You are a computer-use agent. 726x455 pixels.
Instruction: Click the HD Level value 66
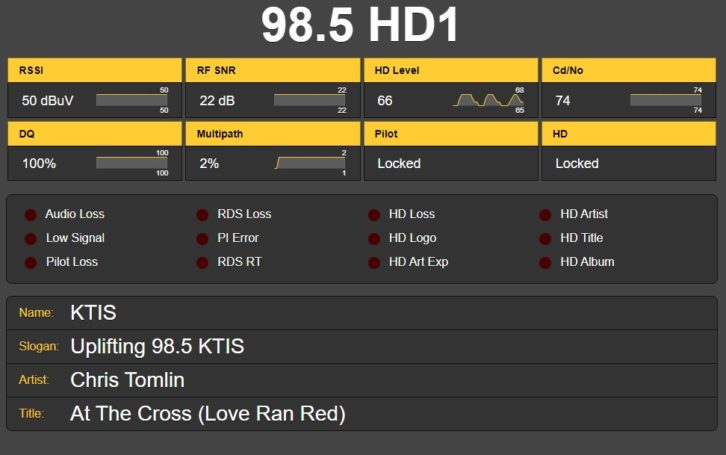coord(385,100)
